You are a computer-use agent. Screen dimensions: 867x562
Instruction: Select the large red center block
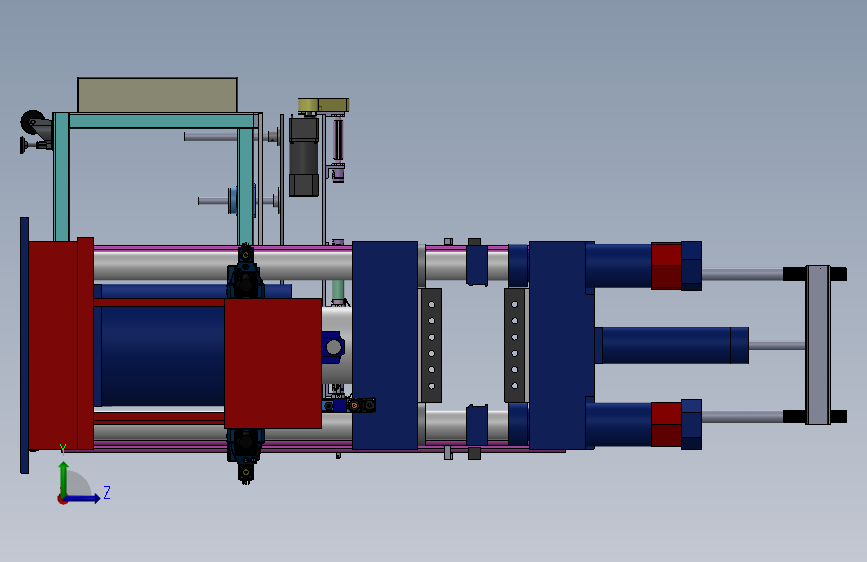[x=273, y=363]
